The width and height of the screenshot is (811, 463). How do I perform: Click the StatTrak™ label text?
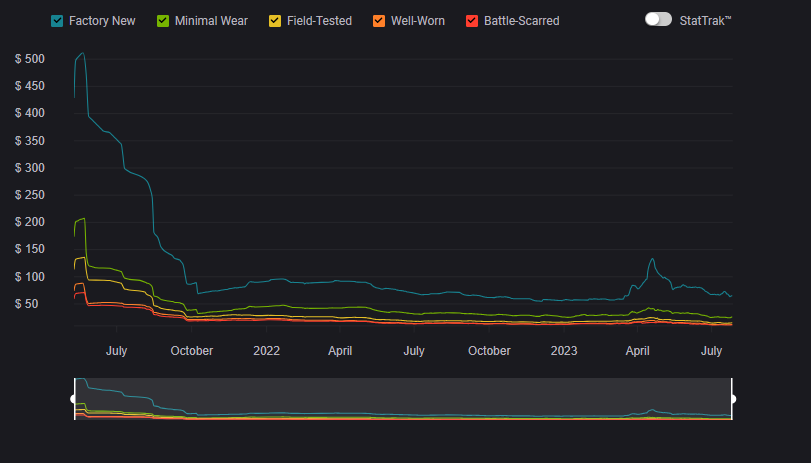[705, 19]
